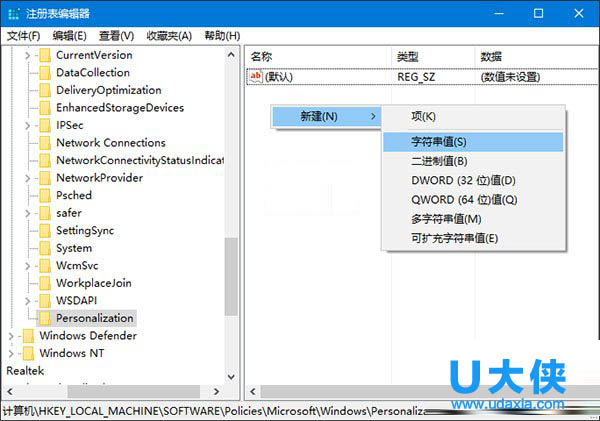
Task: Click the CurrentVersion folder icon
Action: click(x=45, y=55)
